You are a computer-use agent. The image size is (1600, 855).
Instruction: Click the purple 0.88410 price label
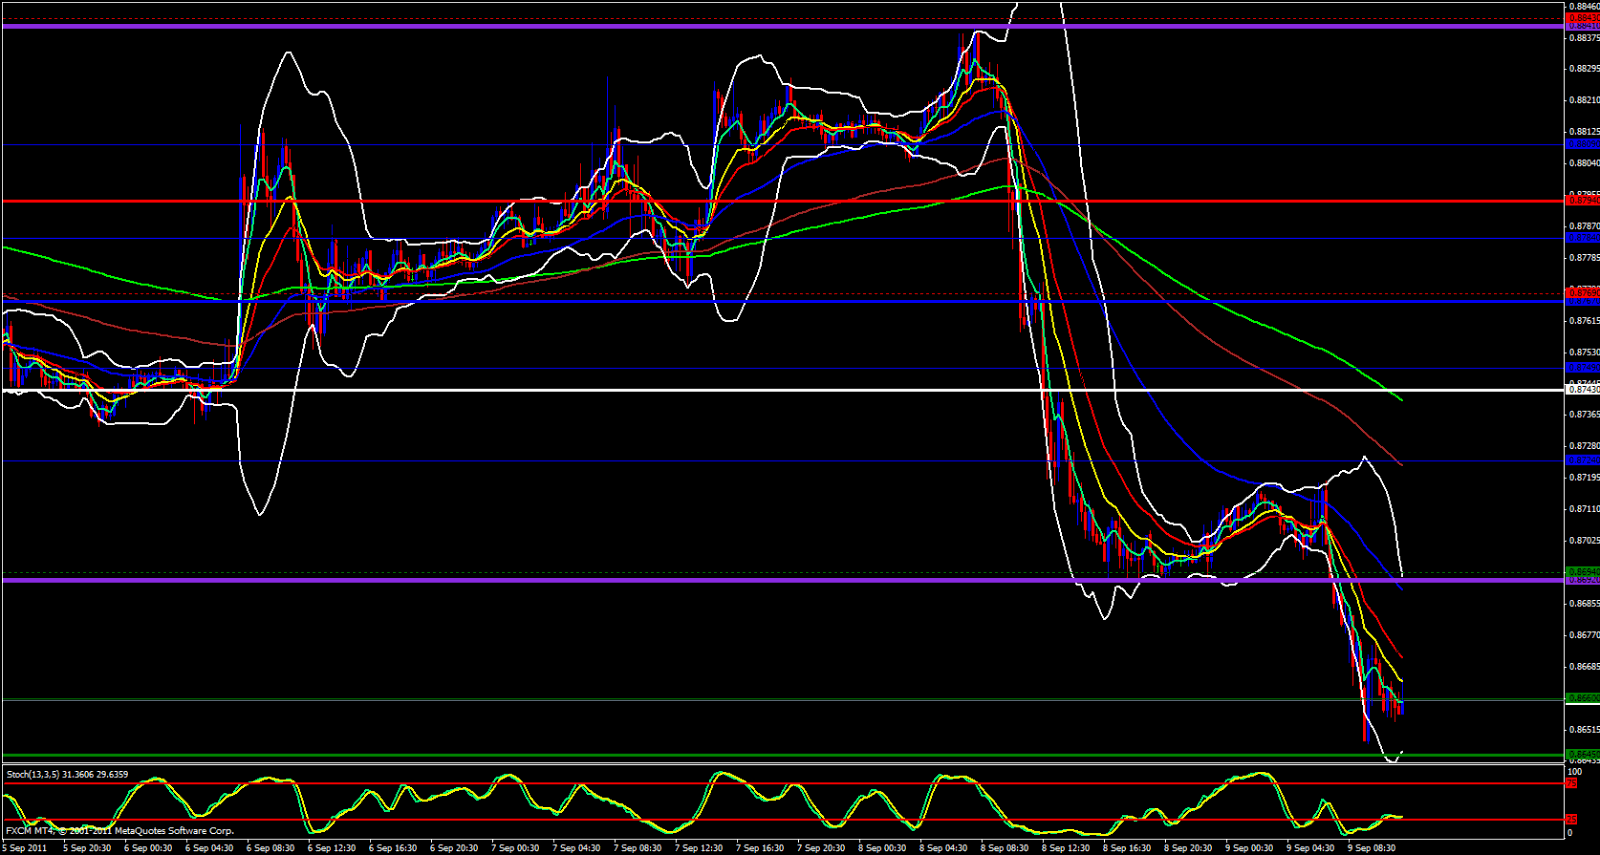[1582, 26]
